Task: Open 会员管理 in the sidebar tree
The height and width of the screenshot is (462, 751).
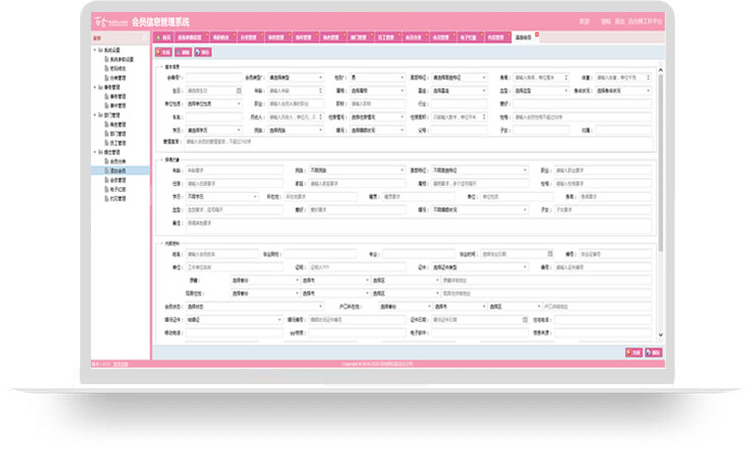Action: coord(118,178)
